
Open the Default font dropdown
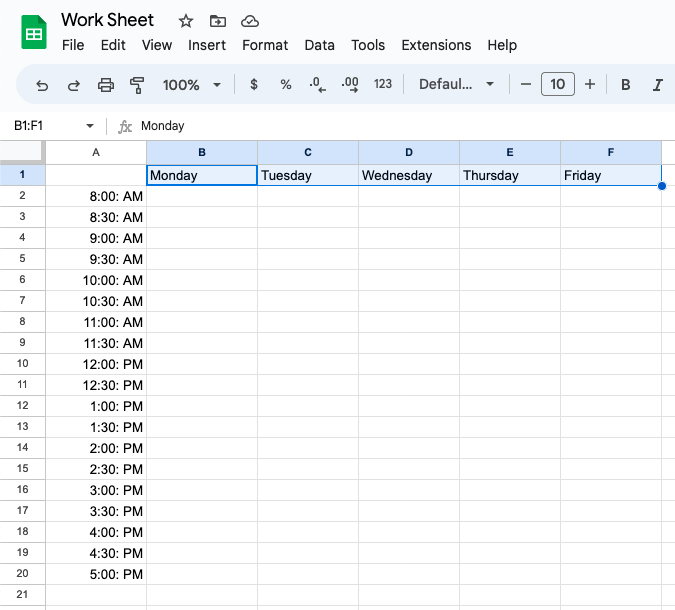(x=456, y=84)
